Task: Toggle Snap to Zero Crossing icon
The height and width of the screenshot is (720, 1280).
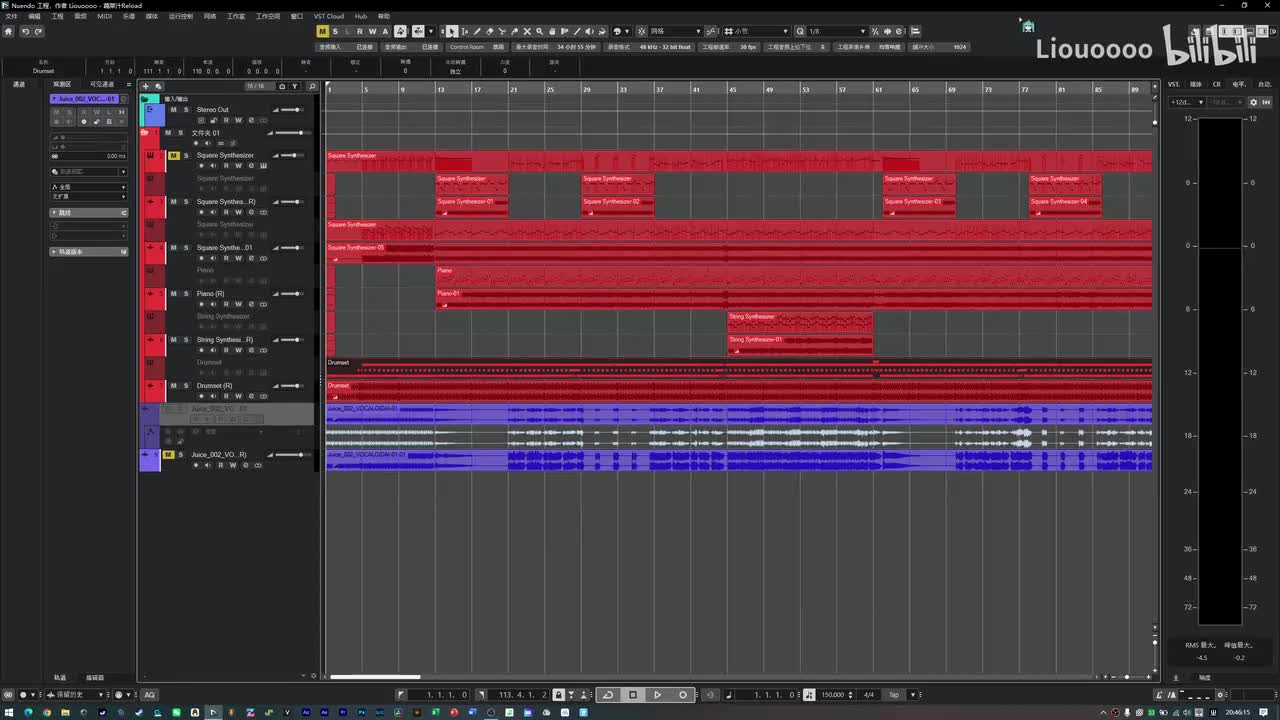Action: [x=711, y=31]
